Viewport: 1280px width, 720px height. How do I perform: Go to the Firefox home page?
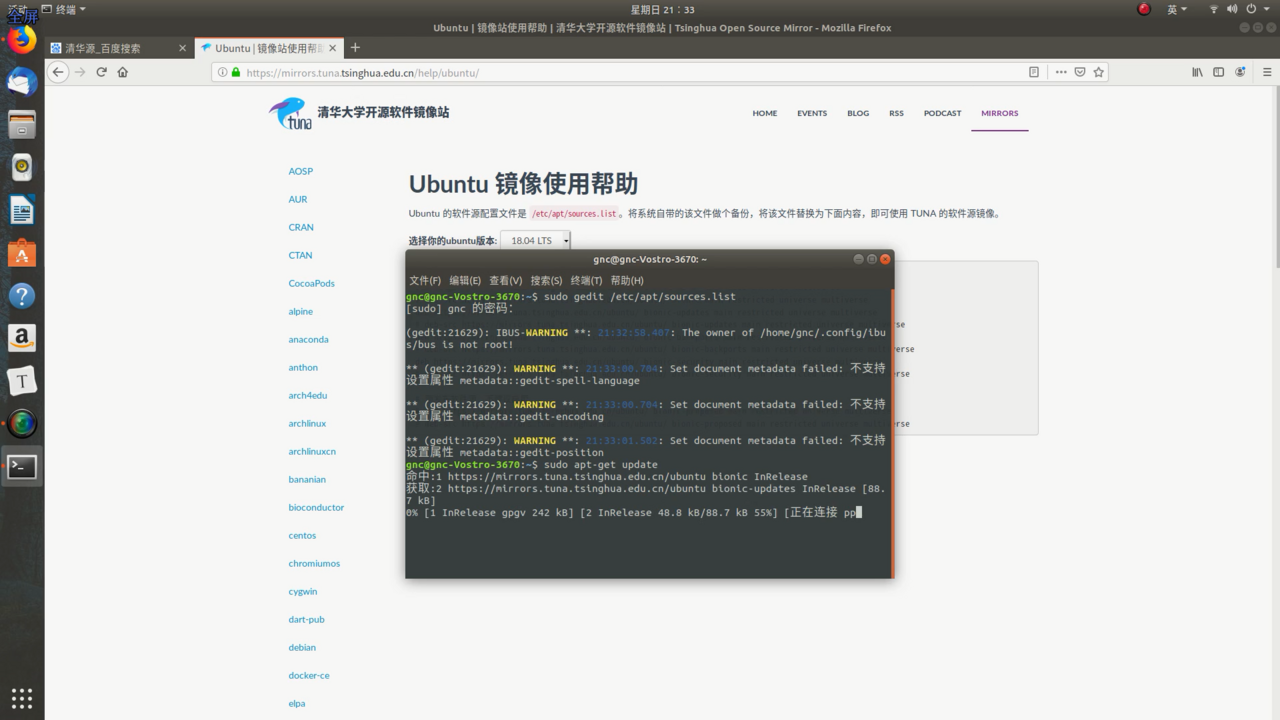[x=122, y=72]
